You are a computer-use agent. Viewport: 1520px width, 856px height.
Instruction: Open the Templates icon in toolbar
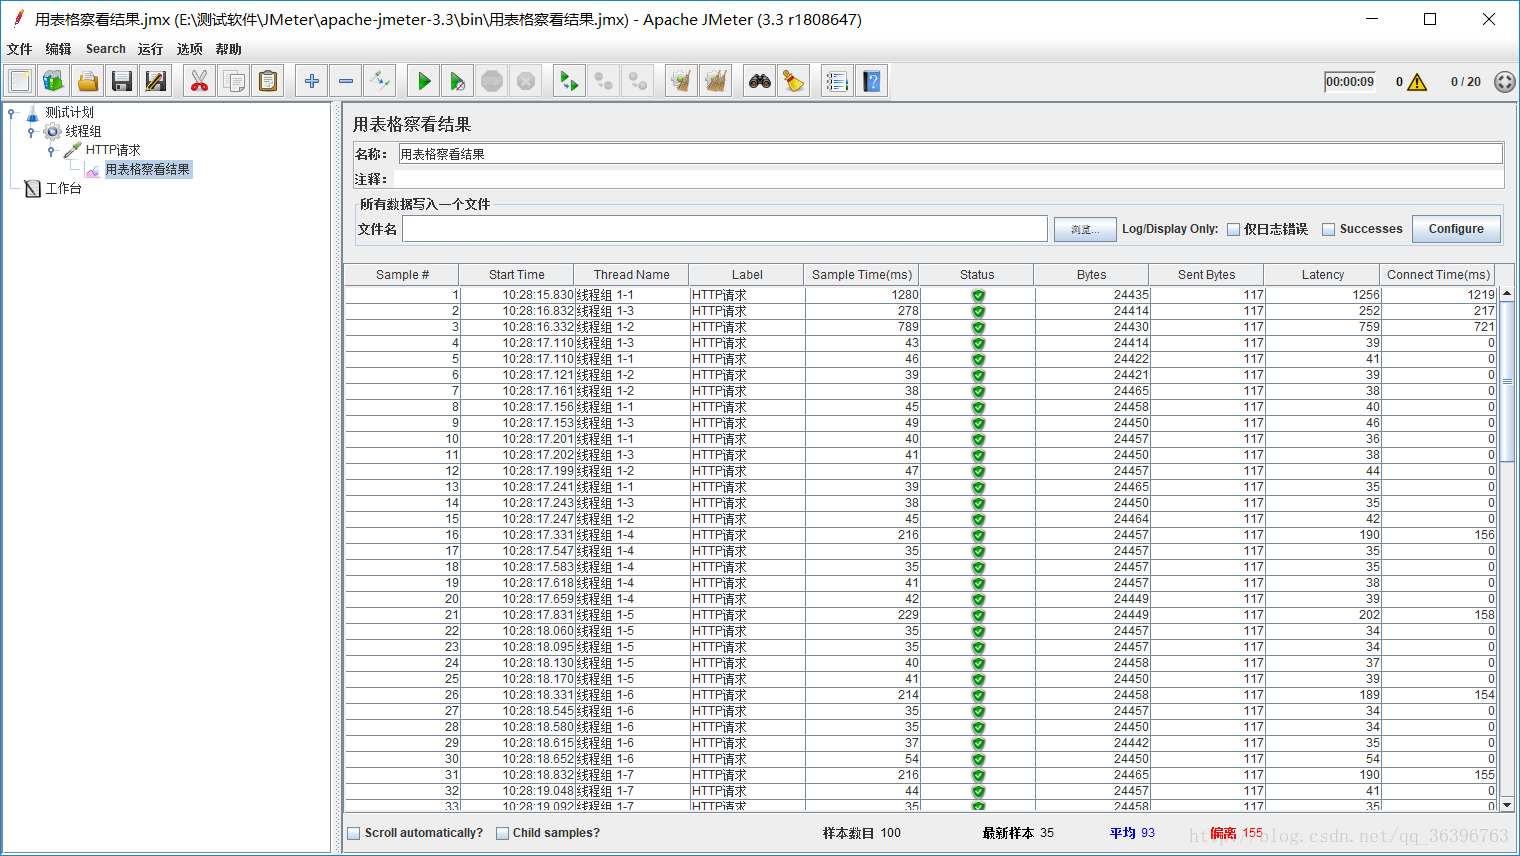(54, 81)
